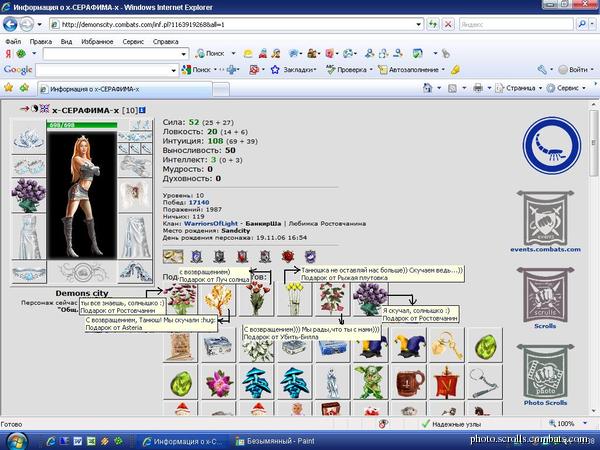
Task: Click the Windows Start orb
Action: [x=16, y=441]
